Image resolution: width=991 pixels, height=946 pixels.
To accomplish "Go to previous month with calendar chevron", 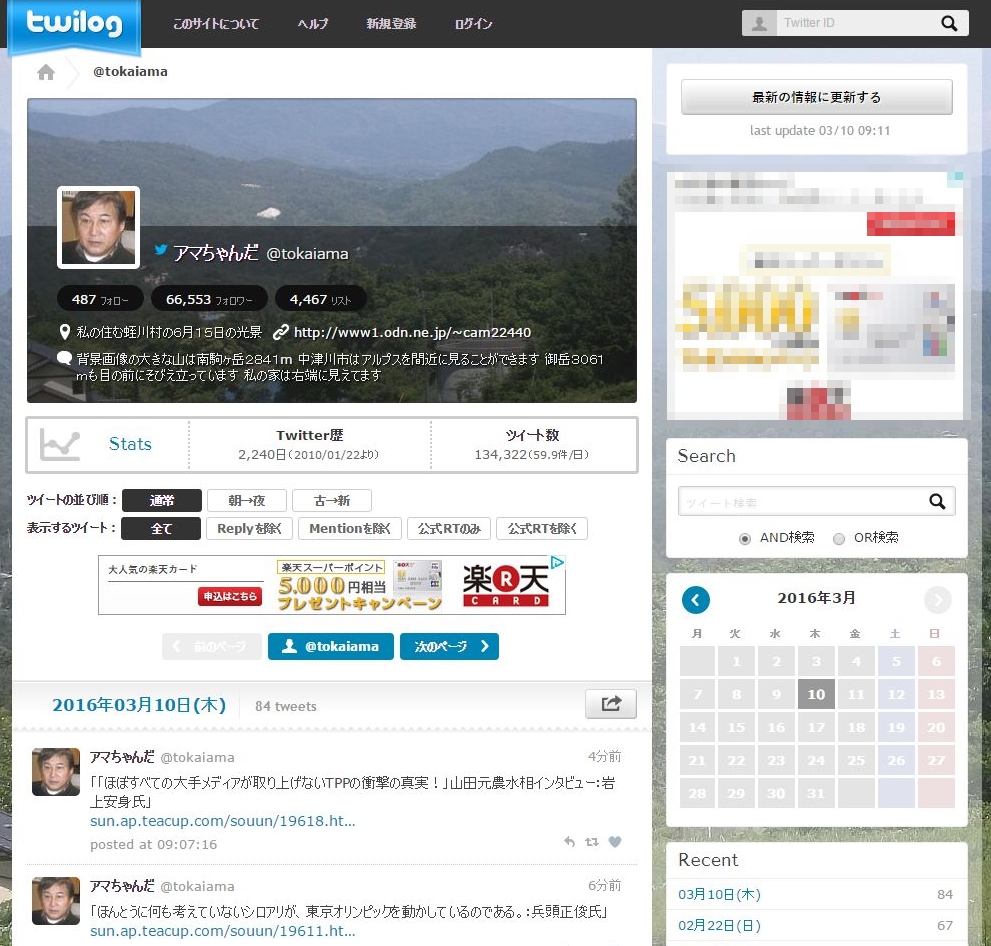I will click(697, 599).
